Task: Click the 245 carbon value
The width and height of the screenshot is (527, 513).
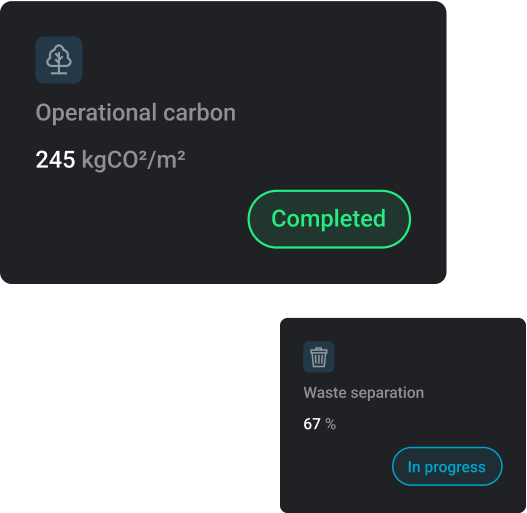Action: pos(55,160)
